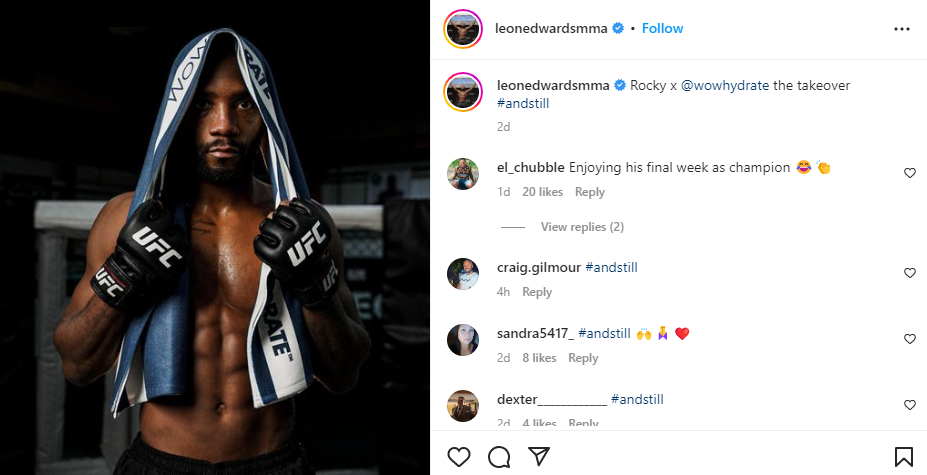Open the #andstill hashtag in the caption

(x=522, y=103)
